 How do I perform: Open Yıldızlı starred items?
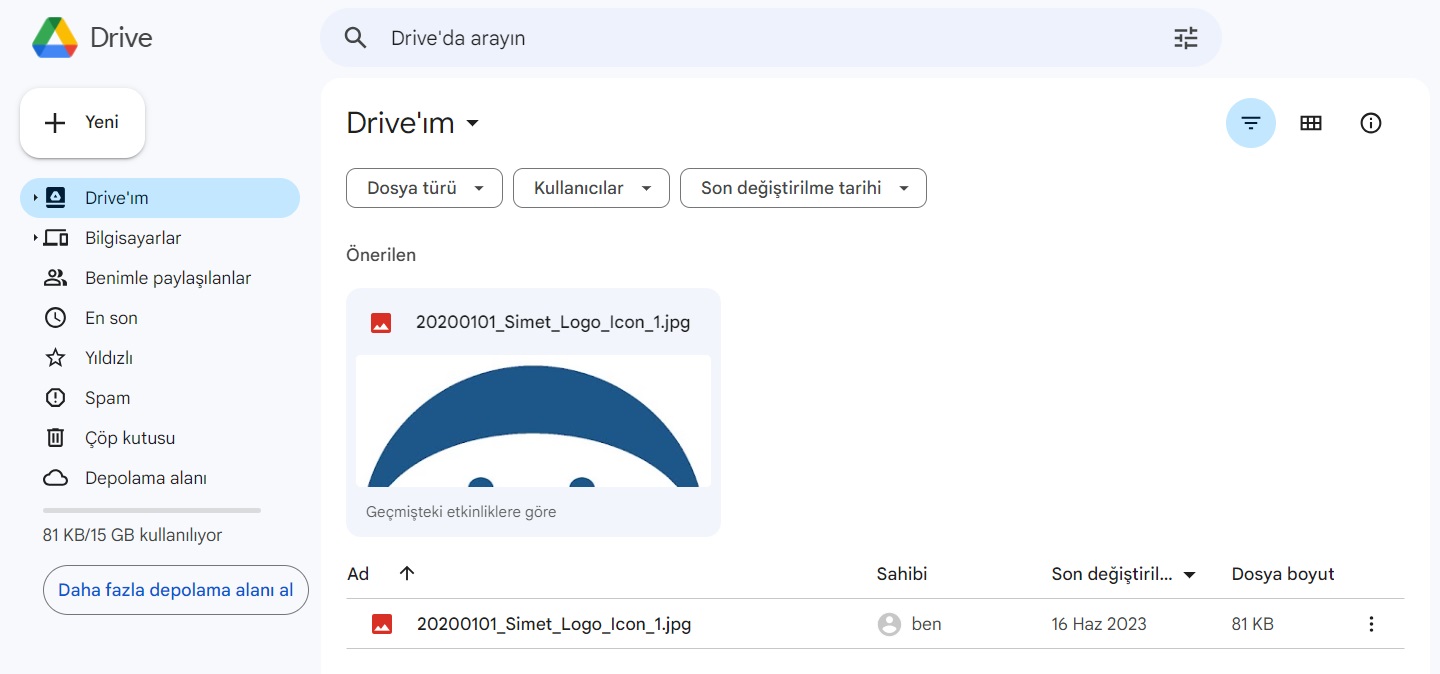[109, 358]
